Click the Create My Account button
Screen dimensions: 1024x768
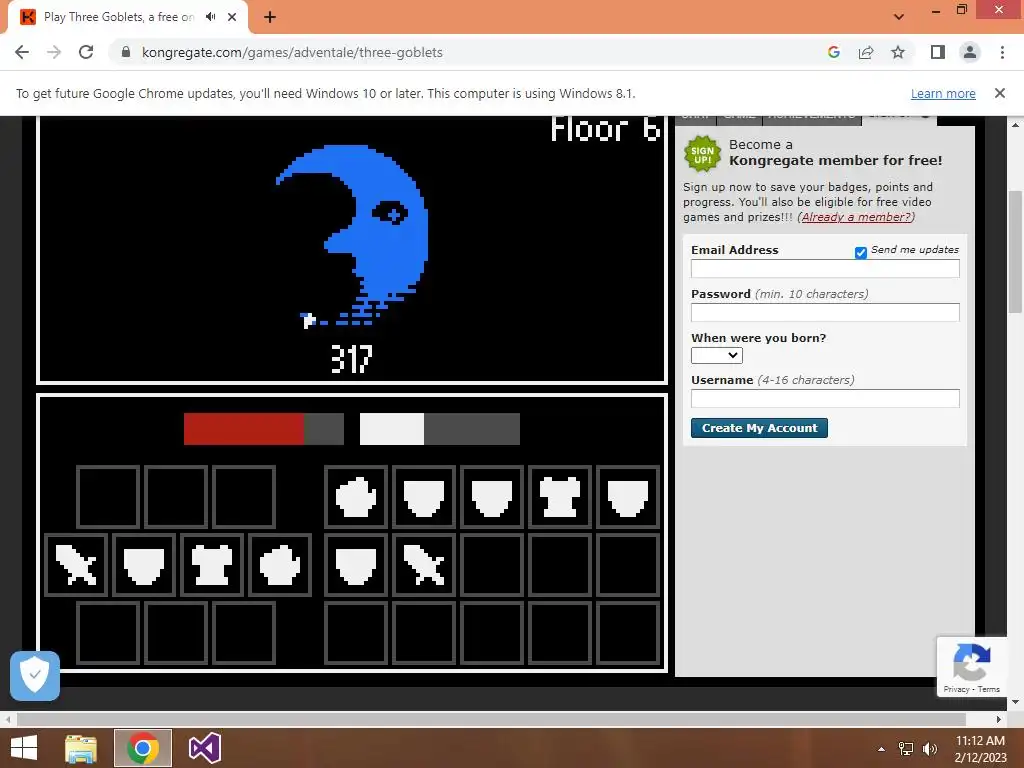click(759, 428)
